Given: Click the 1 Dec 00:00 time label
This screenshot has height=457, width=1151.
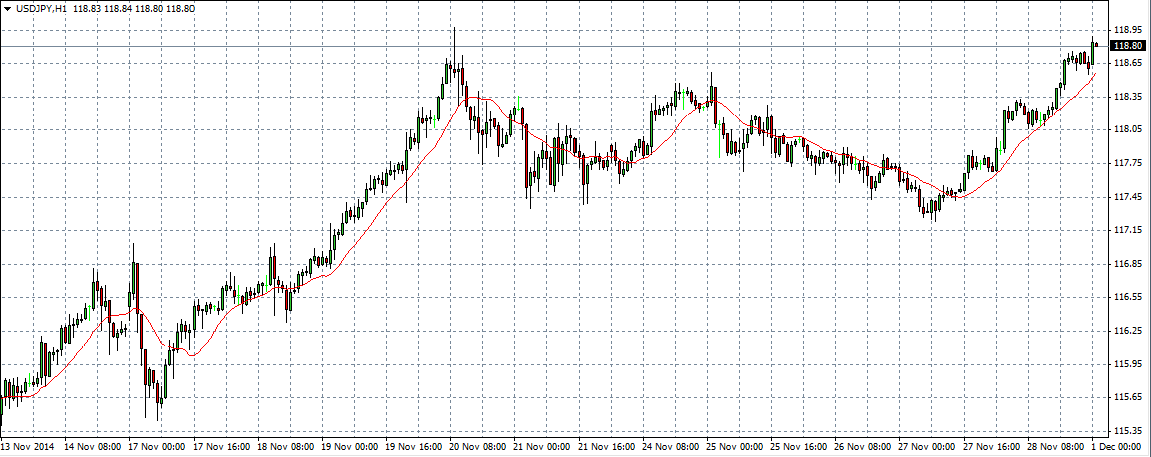Looking at the screenshot, I should click(1119, 447).
